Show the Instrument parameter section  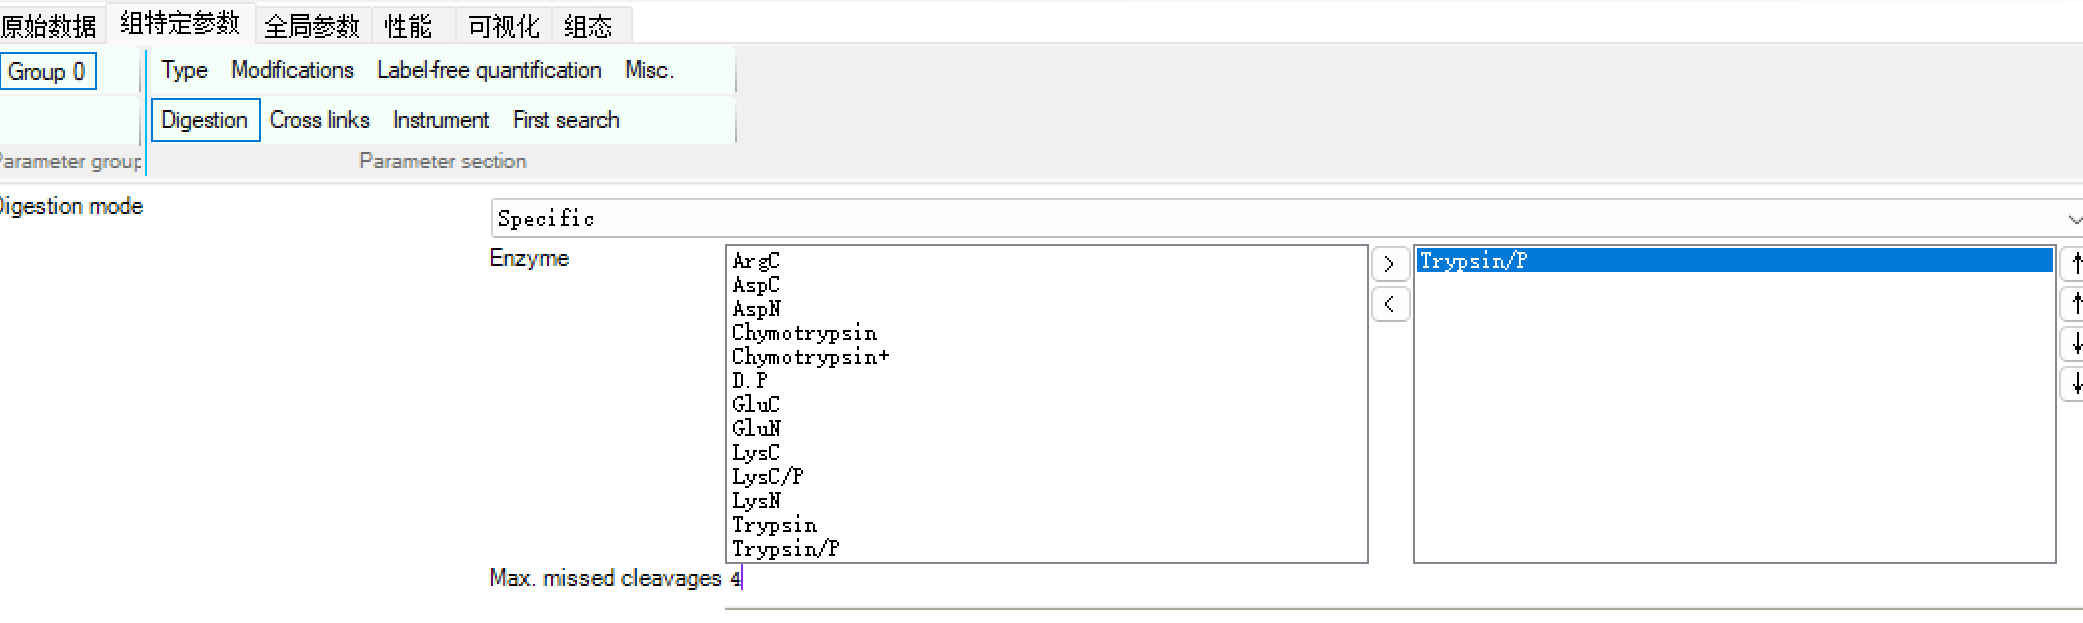coord(441,120)
